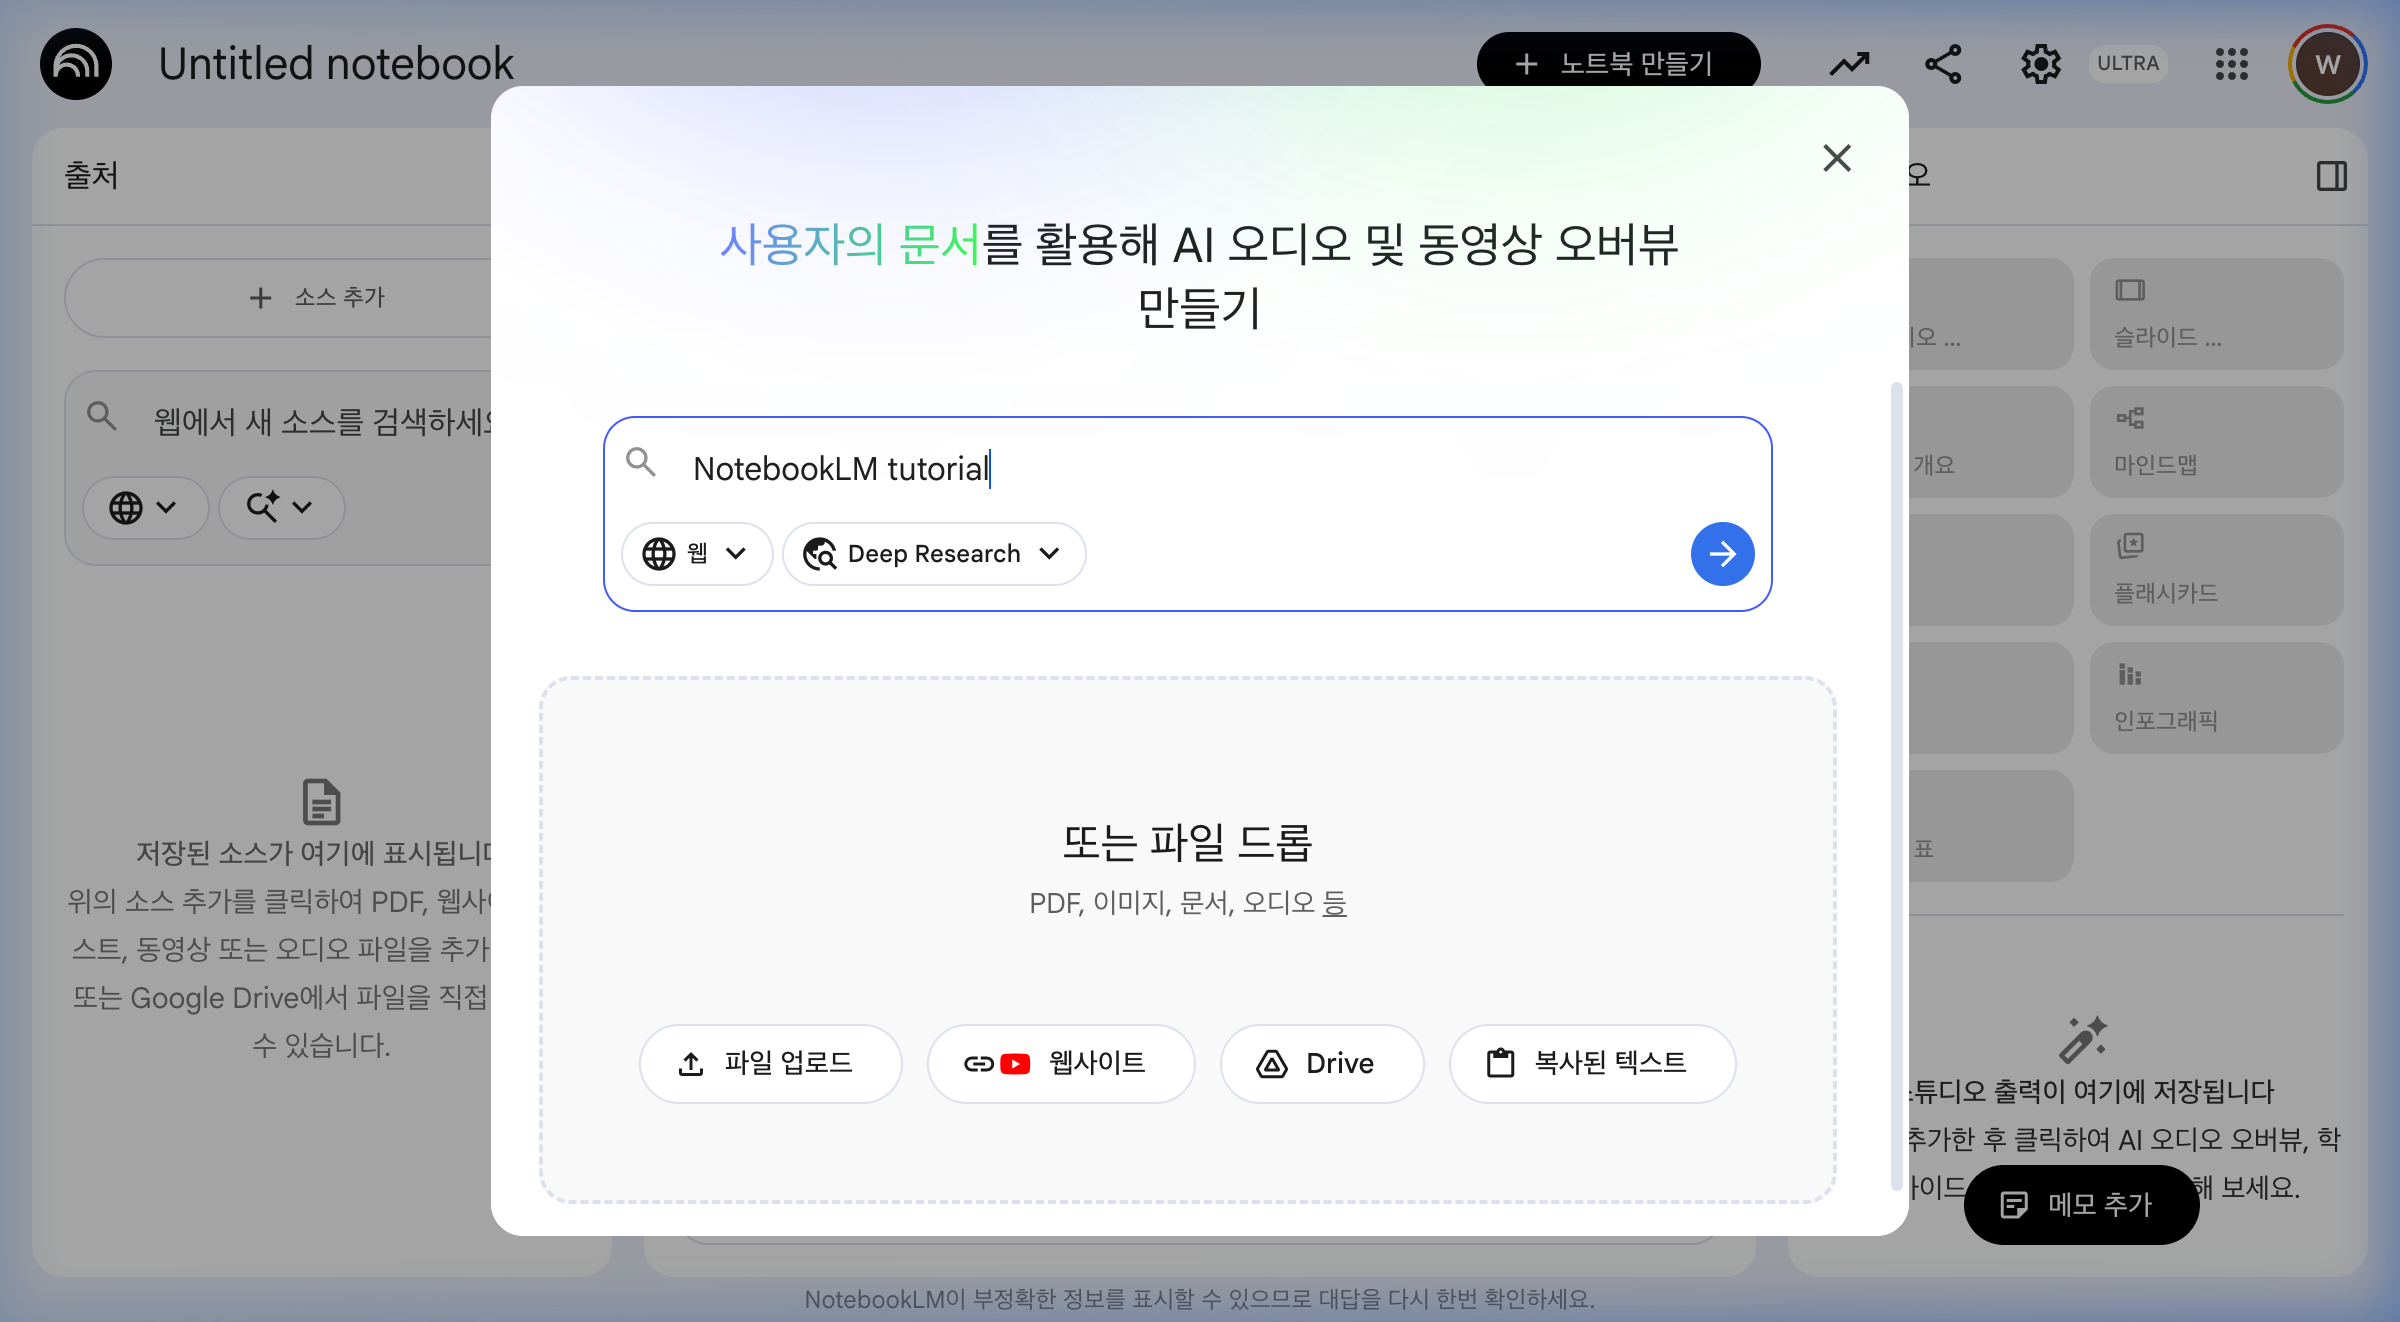
Task: Click the 노트북 만들기 button
Action: (1618, 62)
